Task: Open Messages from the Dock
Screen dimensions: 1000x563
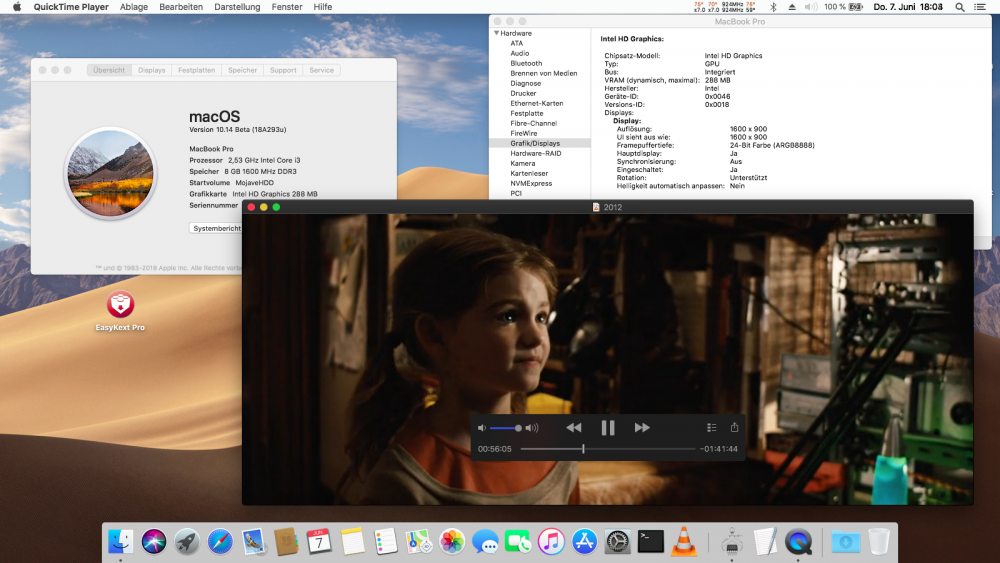Action: point(485,542)
